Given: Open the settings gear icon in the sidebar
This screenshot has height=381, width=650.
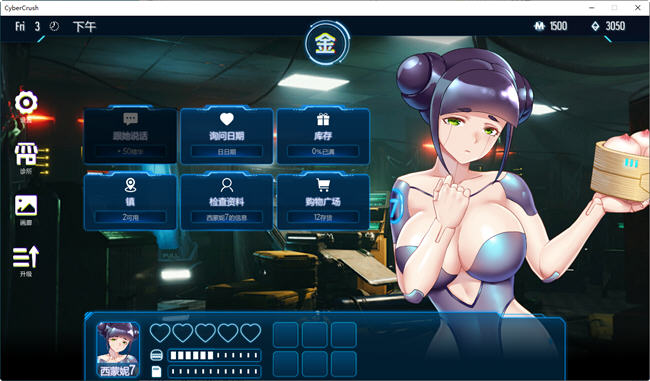Looking at the screenshot, I should coord(26,102).
